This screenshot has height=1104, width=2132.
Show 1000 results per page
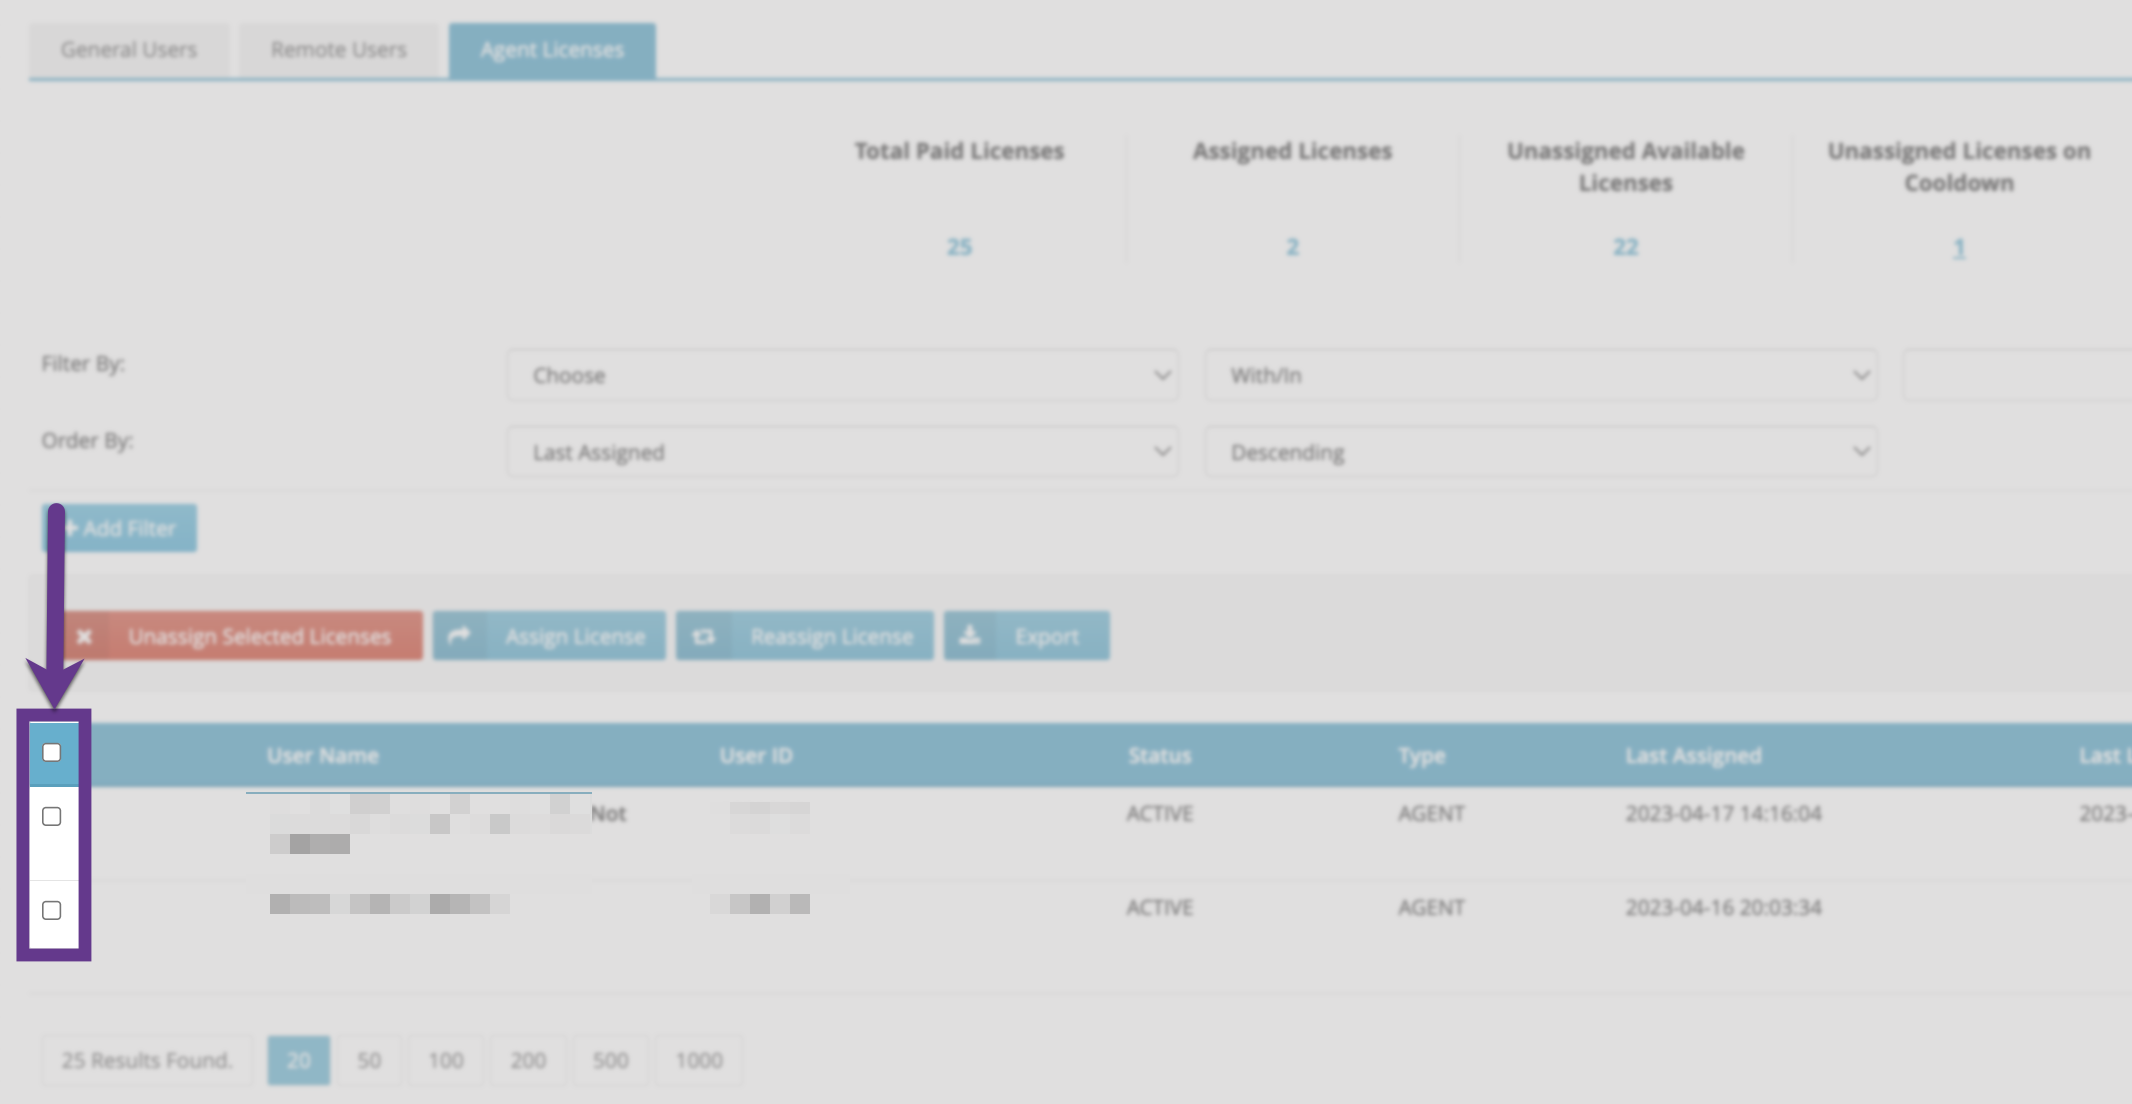tap(698, 1060)
